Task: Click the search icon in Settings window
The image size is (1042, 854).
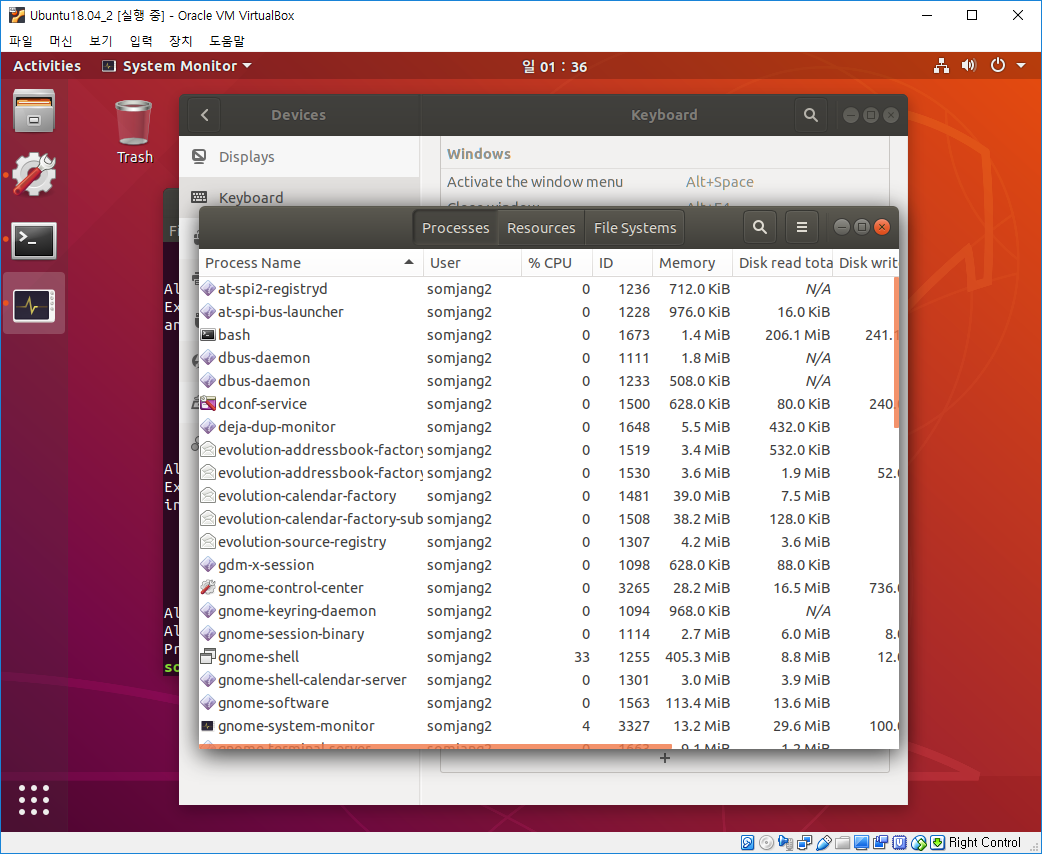Action: (811, 115)
